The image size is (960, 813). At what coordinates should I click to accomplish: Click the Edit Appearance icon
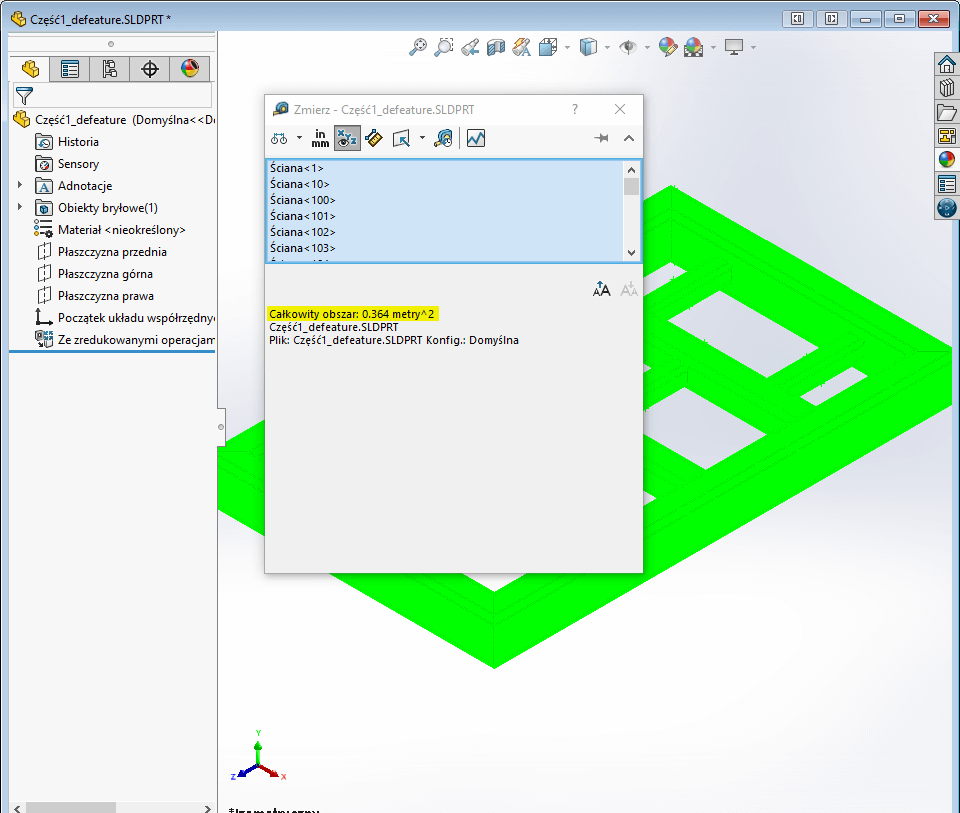coord(667,47)
